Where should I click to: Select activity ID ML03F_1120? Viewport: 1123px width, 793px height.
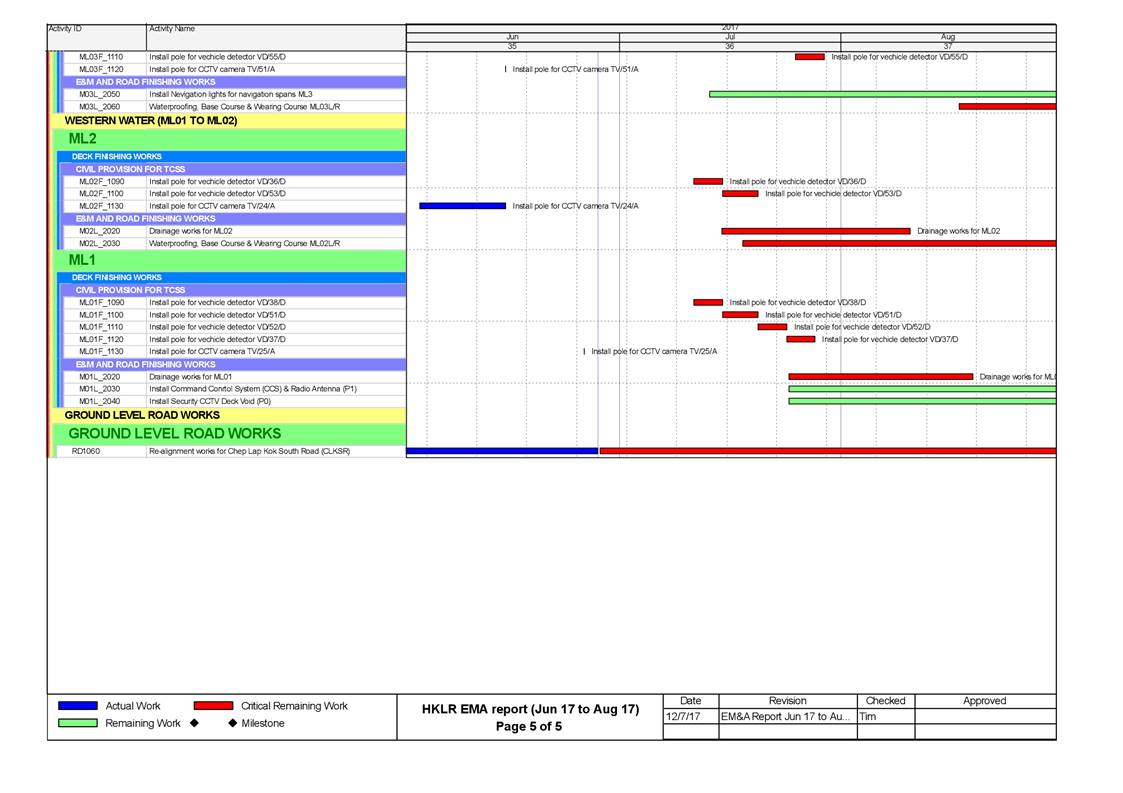coord(101,69)
